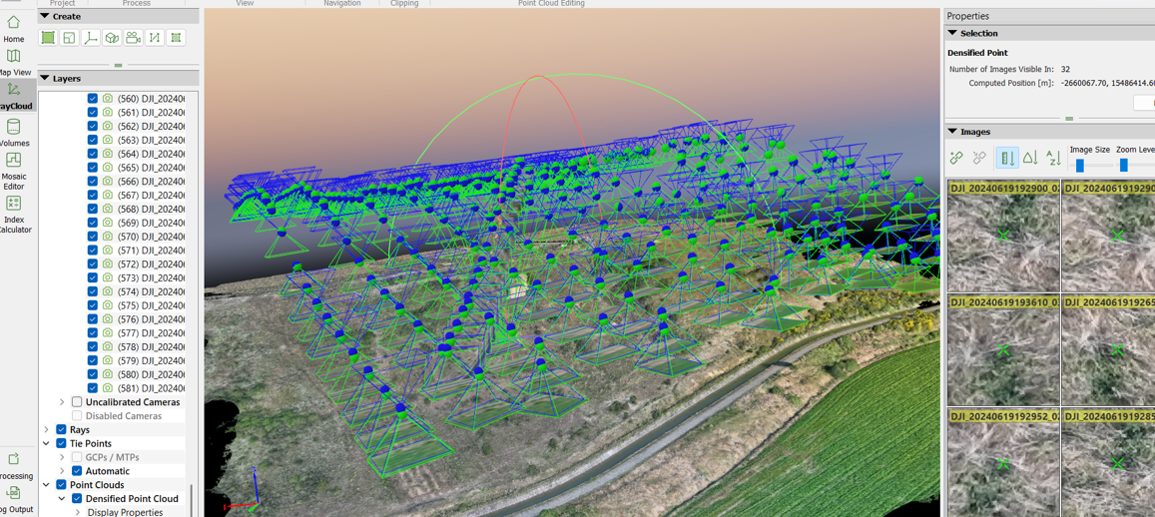The width and height of the screenshot is (1155, 517).
Task: Uncheck Automatic tie points checkbox
Action: pyautogui.click(x=77, y=471)
